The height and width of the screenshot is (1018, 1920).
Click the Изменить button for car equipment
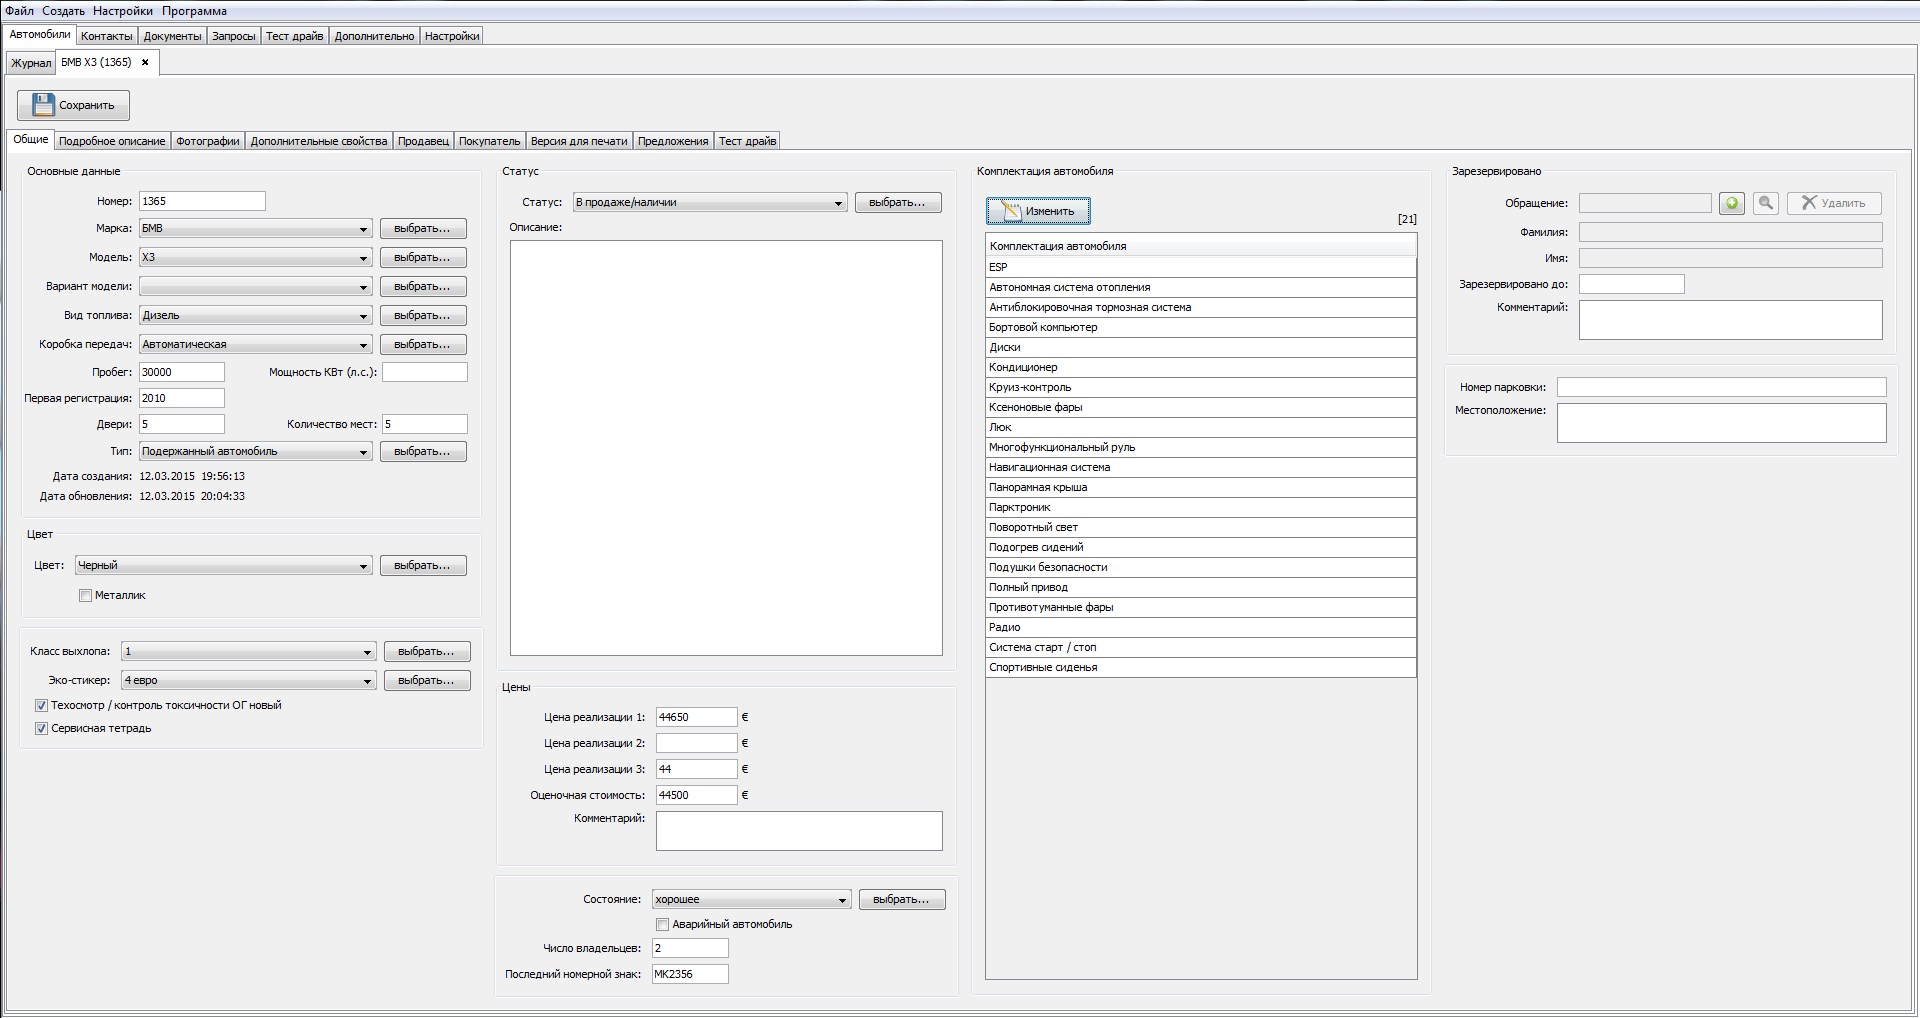[x=1038, y=211]
